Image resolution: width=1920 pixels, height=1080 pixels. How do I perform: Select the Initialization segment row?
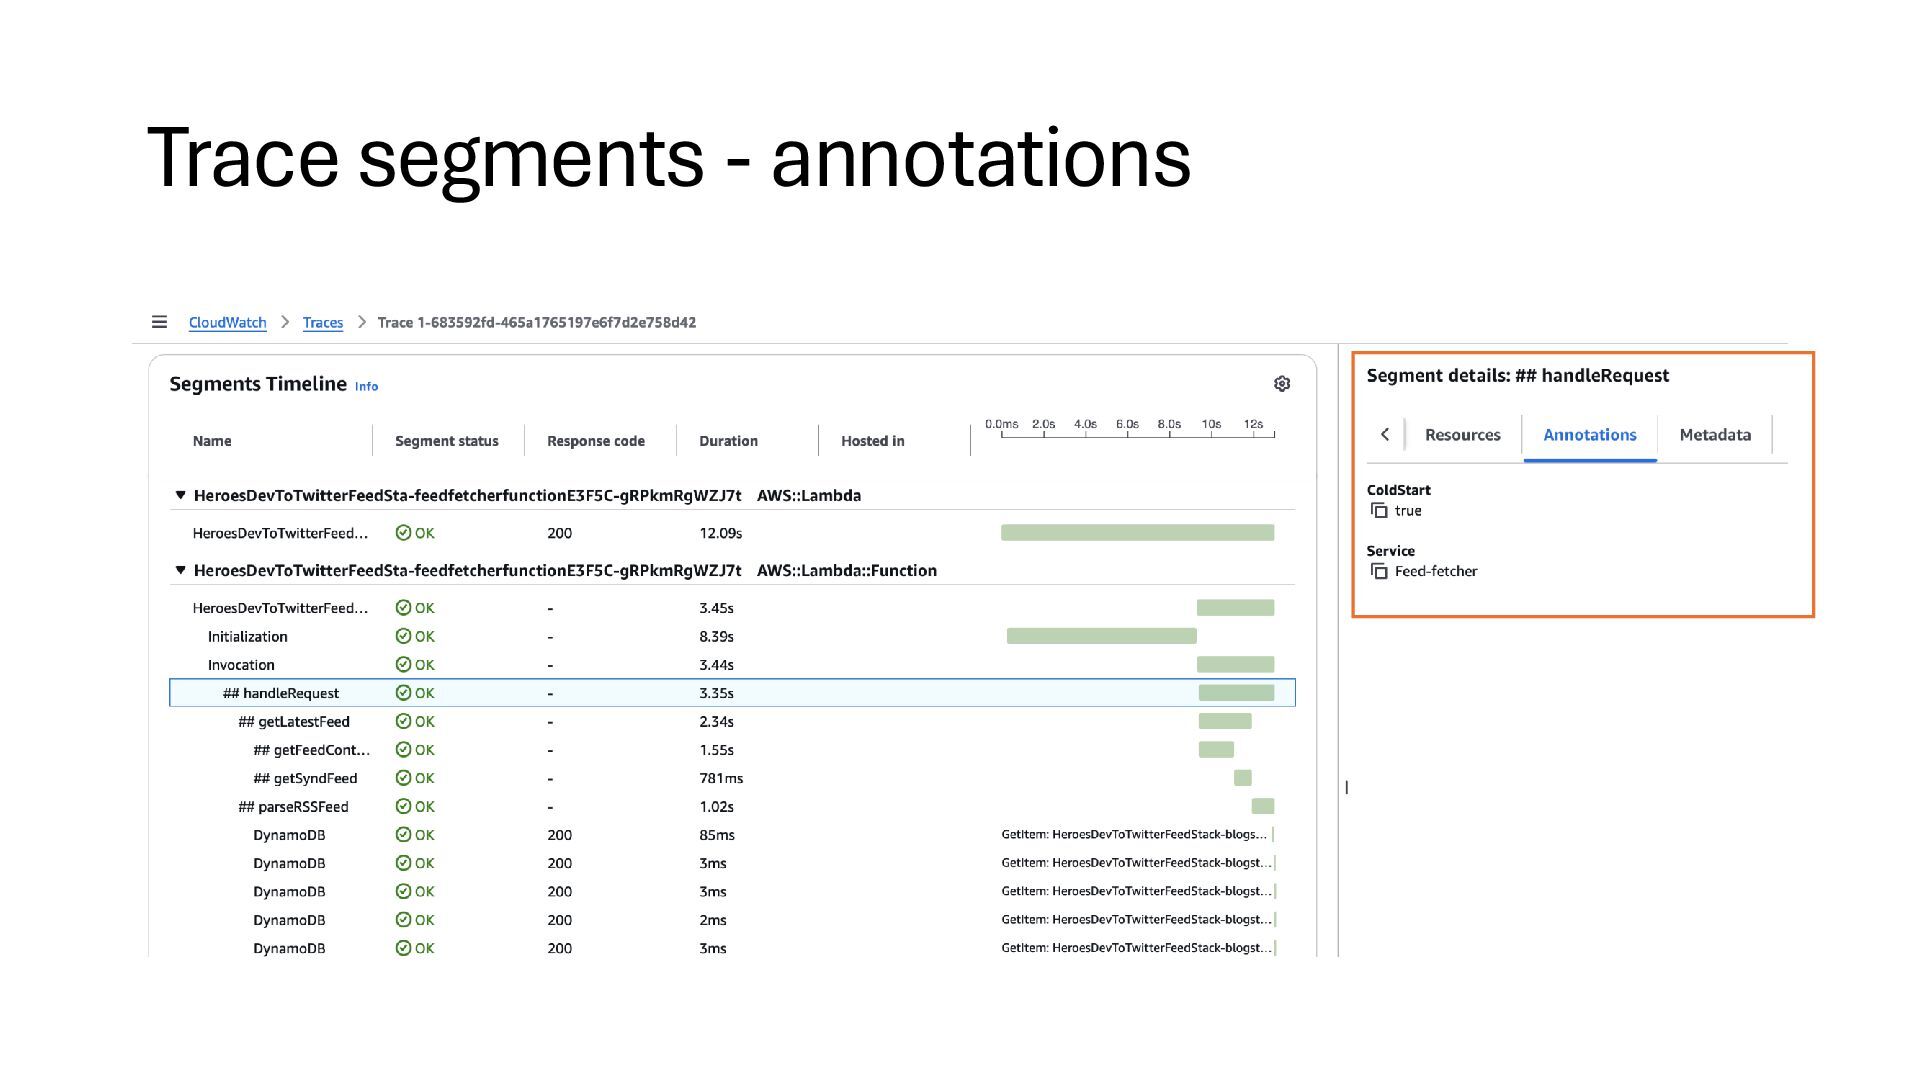click(732, 636)
